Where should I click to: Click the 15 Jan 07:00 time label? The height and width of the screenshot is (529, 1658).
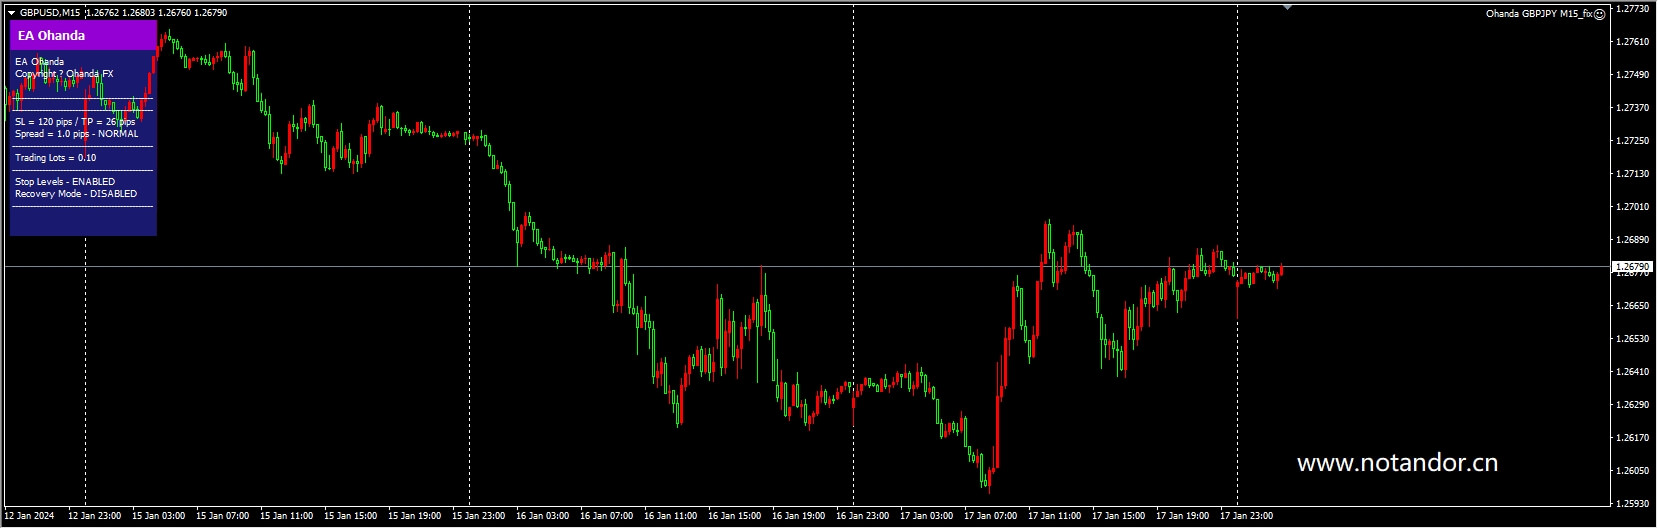[223, 516]
